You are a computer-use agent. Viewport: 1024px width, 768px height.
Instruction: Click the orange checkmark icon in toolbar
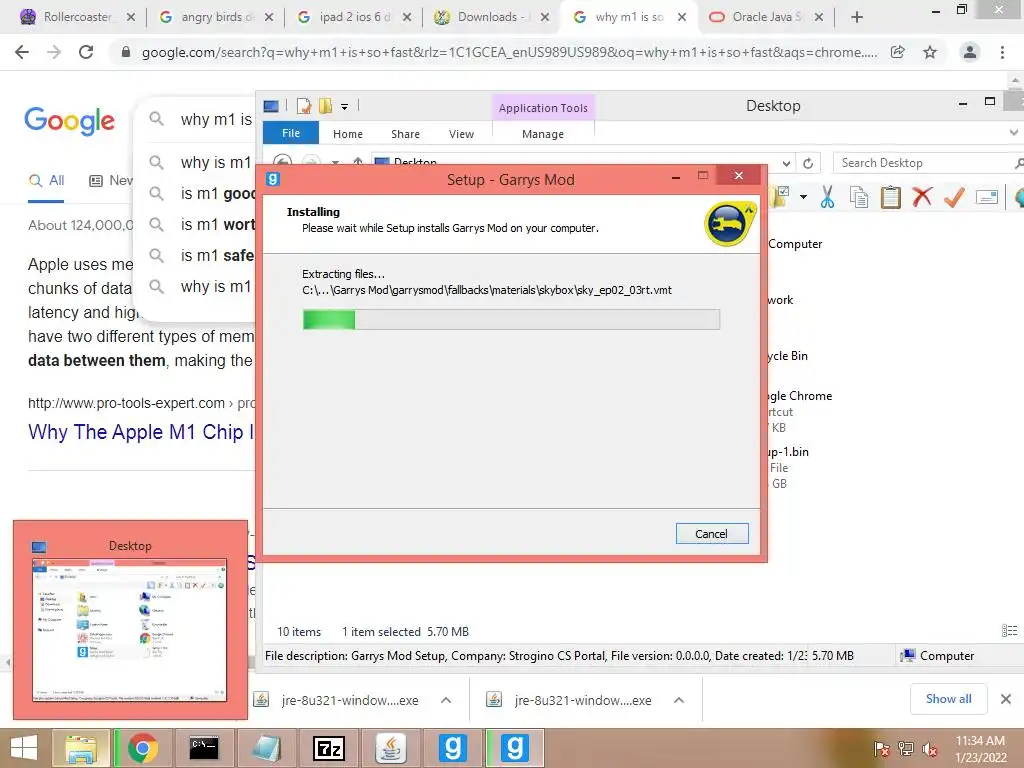point(954,197)
